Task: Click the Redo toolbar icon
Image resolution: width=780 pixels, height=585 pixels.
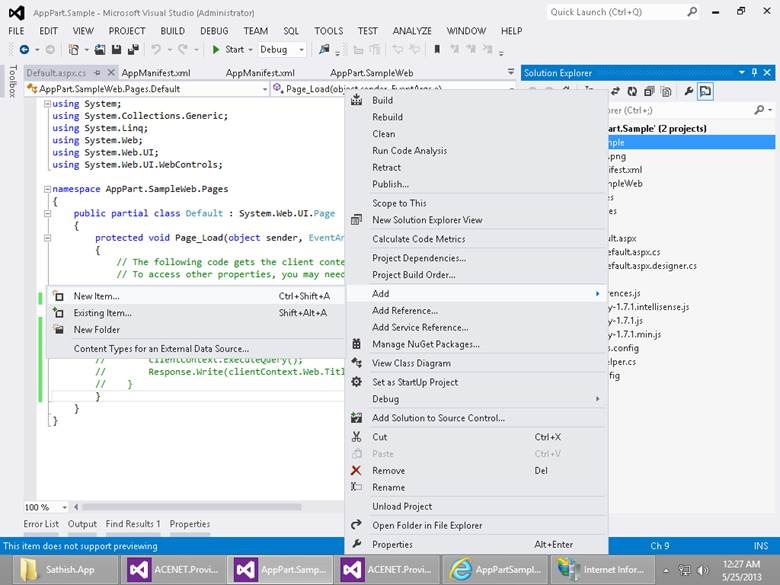Action: [183, 49]
